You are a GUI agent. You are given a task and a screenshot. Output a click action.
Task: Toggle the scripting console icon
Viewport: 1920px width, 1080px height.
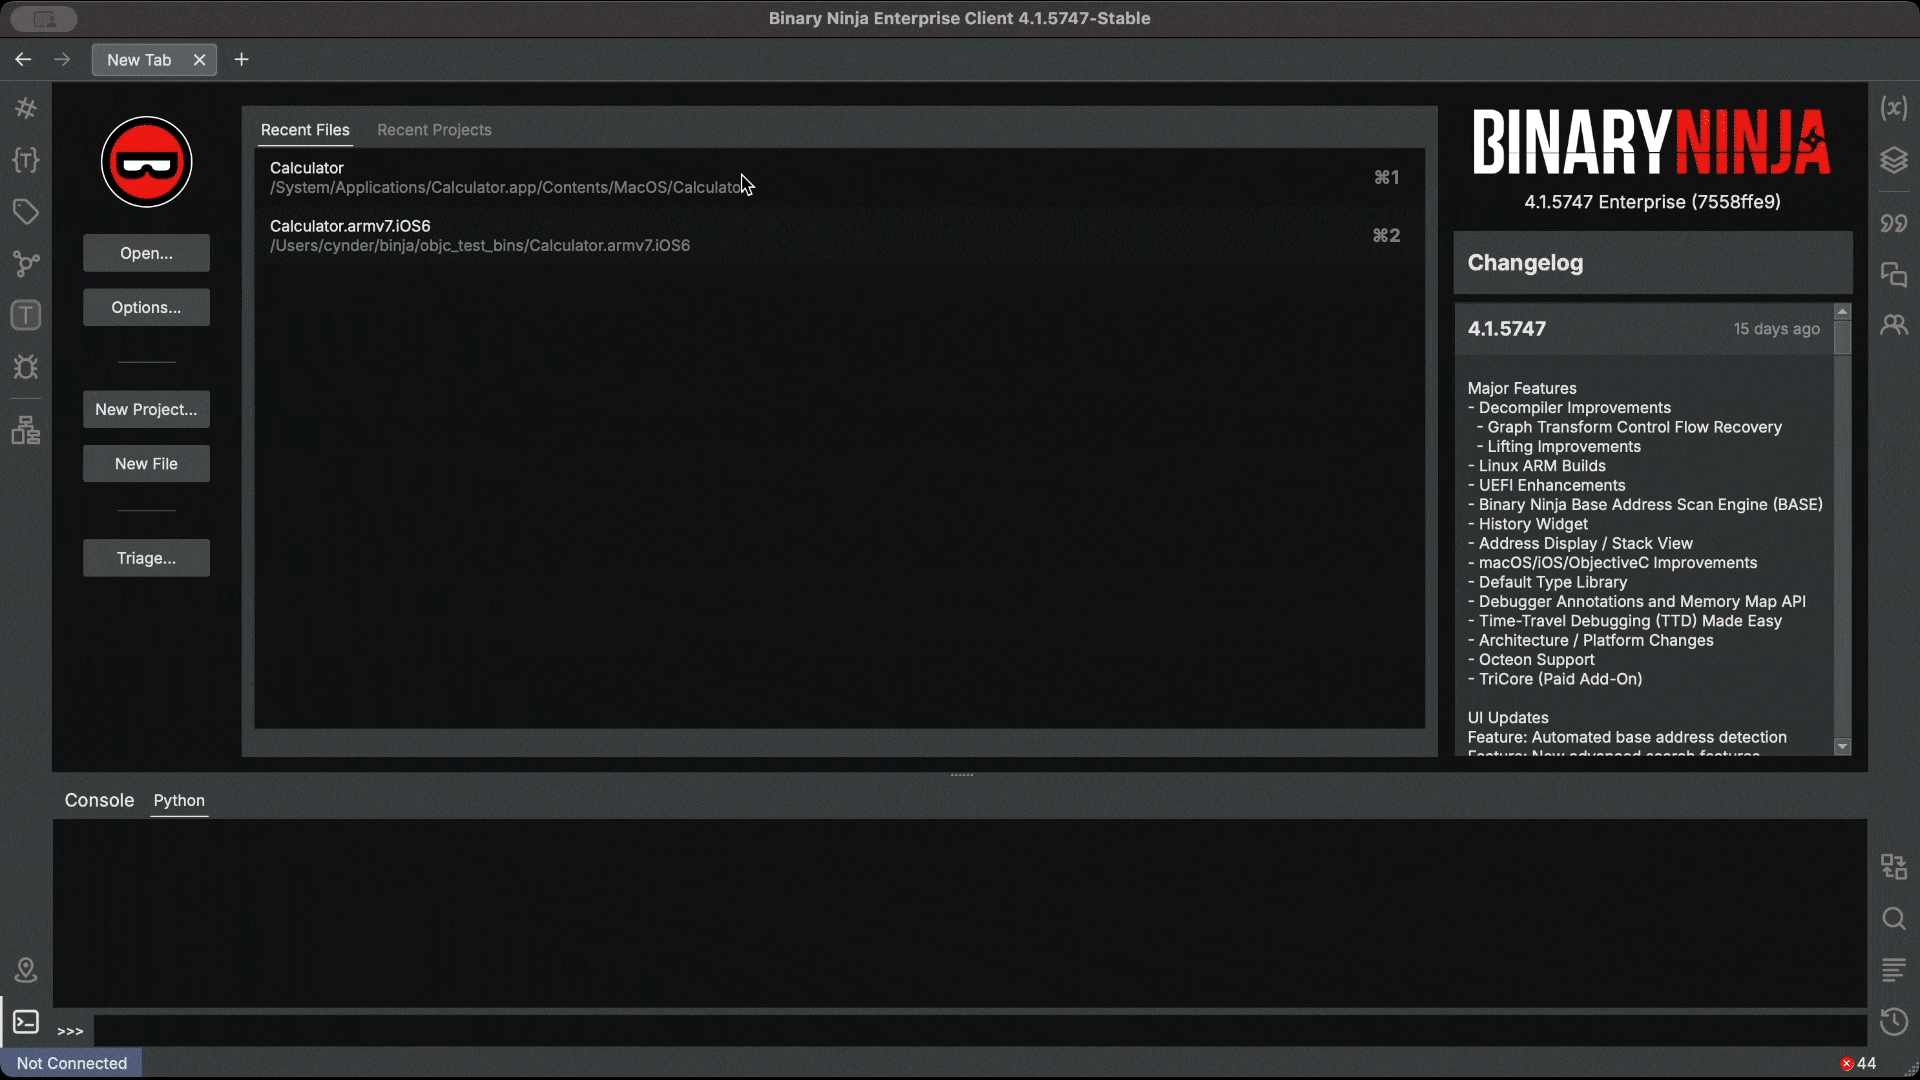pyautogui.click(x=26, y=1022)
